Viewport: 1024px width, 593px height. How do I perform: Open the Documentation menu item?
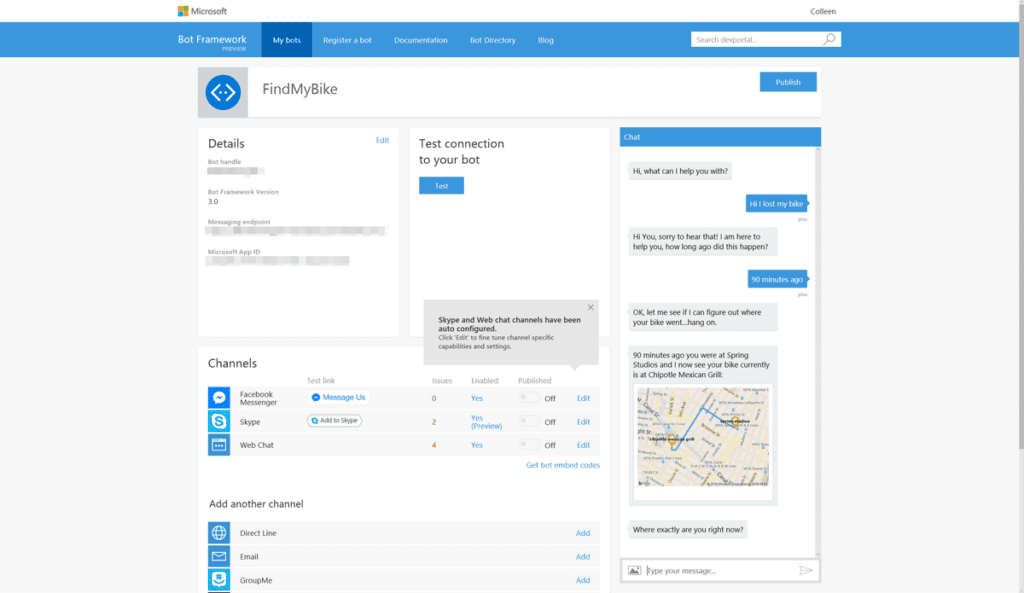(420, 40)
